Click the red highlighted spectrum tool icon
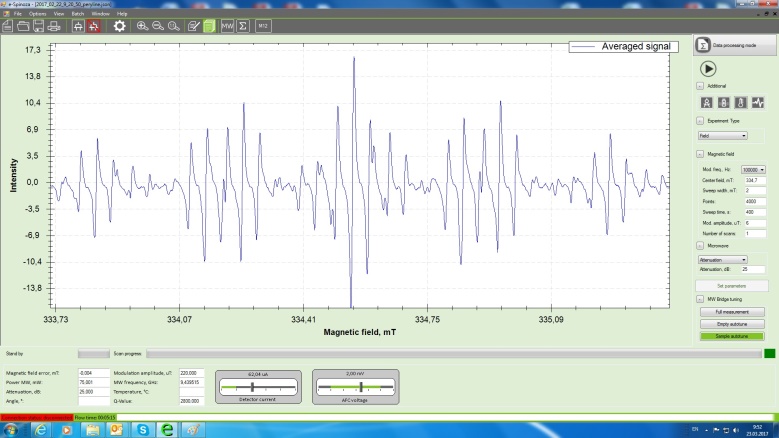 click(x=93, y=26)
